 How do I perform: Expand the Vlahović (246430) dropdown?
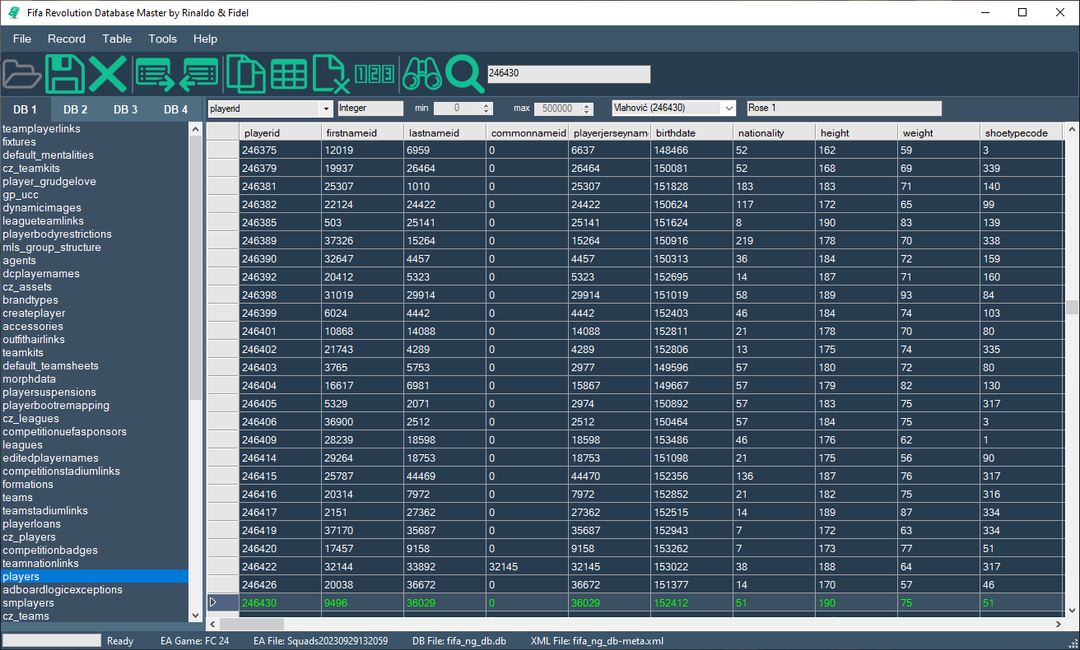click(x=728, y=108)
